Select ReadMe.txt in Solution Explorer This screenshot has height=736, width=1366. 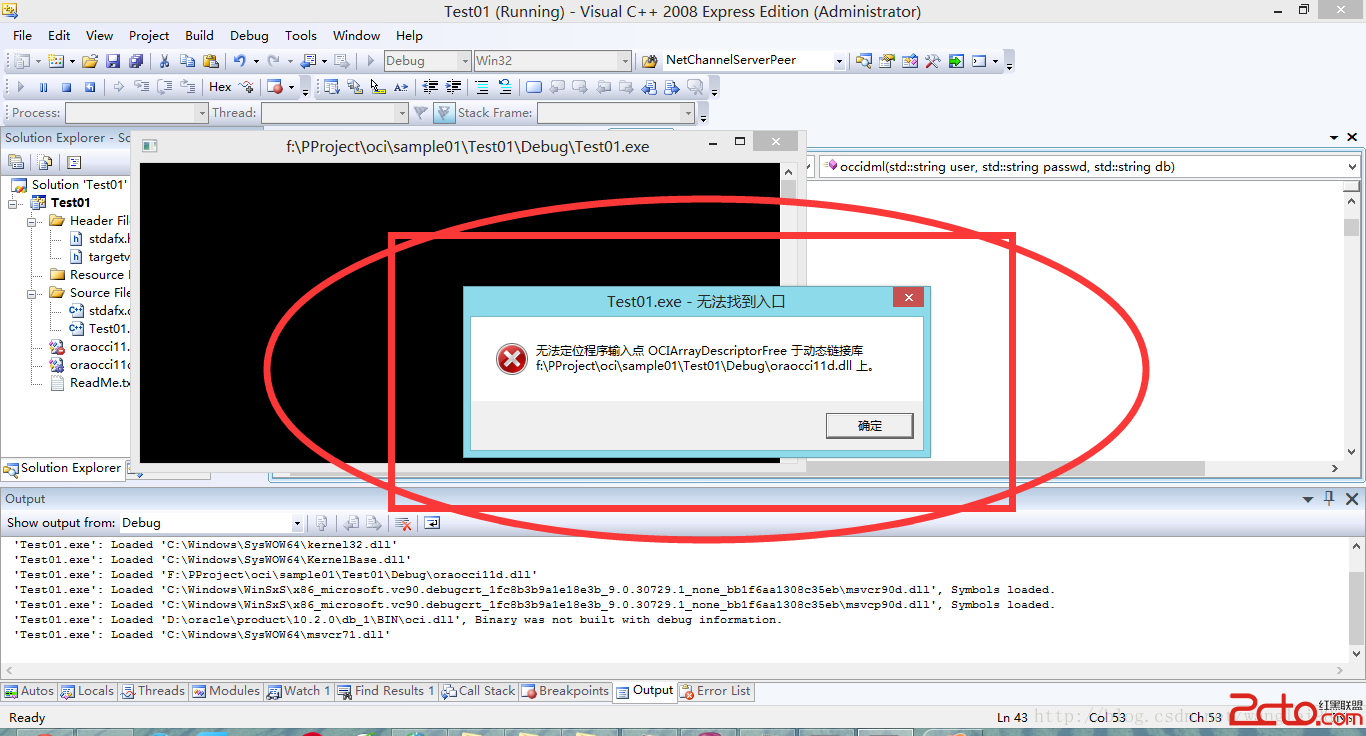90,383
